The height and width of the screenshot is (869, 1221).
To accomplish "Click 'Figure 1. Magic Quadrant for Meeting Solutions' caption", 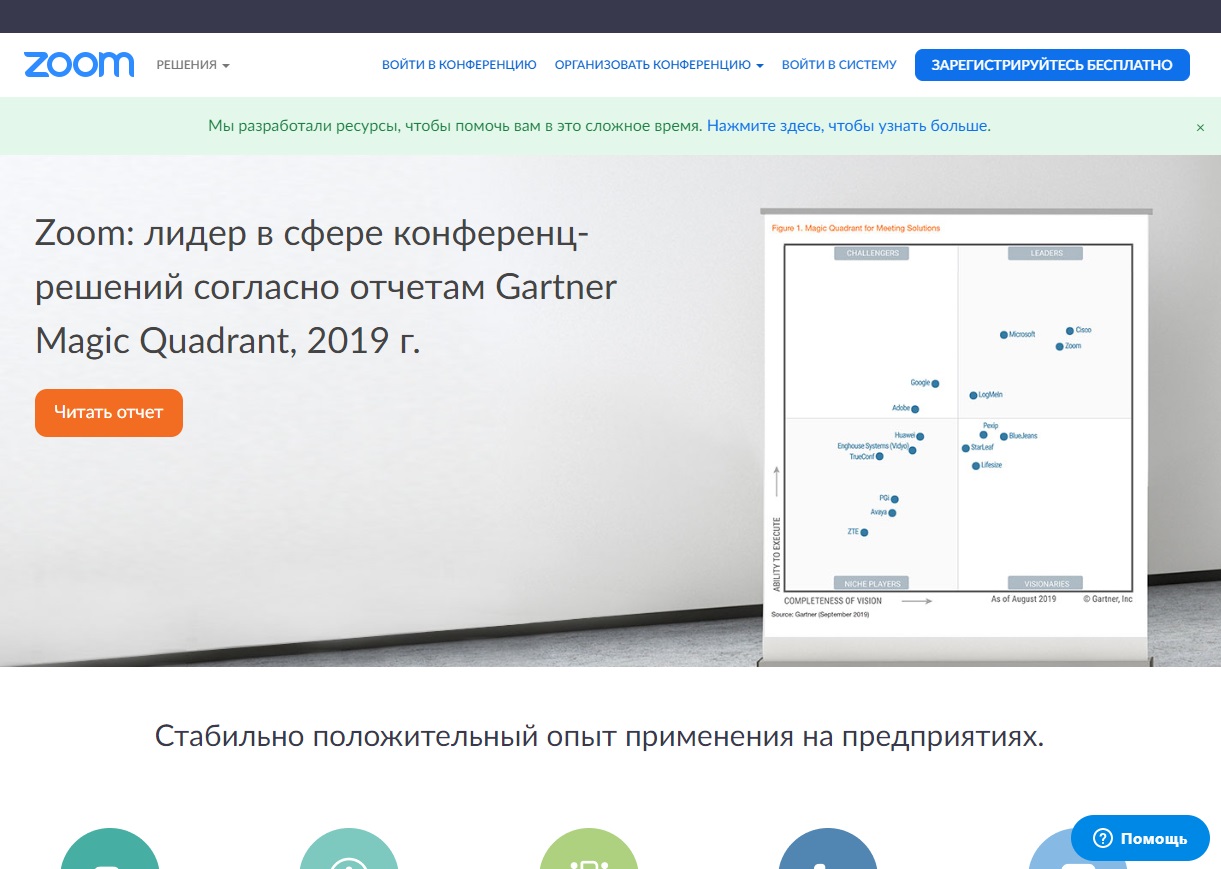I will tap(856, 228).
